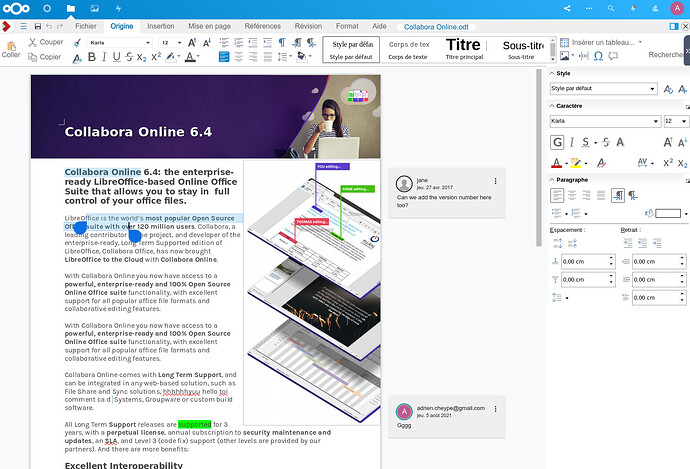690x469 pixels.
Task: Toggle center alignment in the ribbon
Action: [x=239, y=57]
